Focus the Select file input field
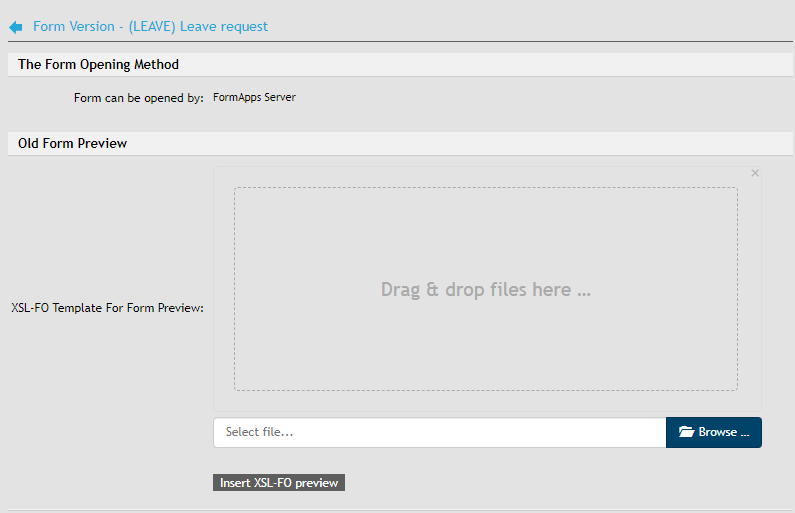Image resolution: width=795 pixels, height=513 pixels. (439, 432)
